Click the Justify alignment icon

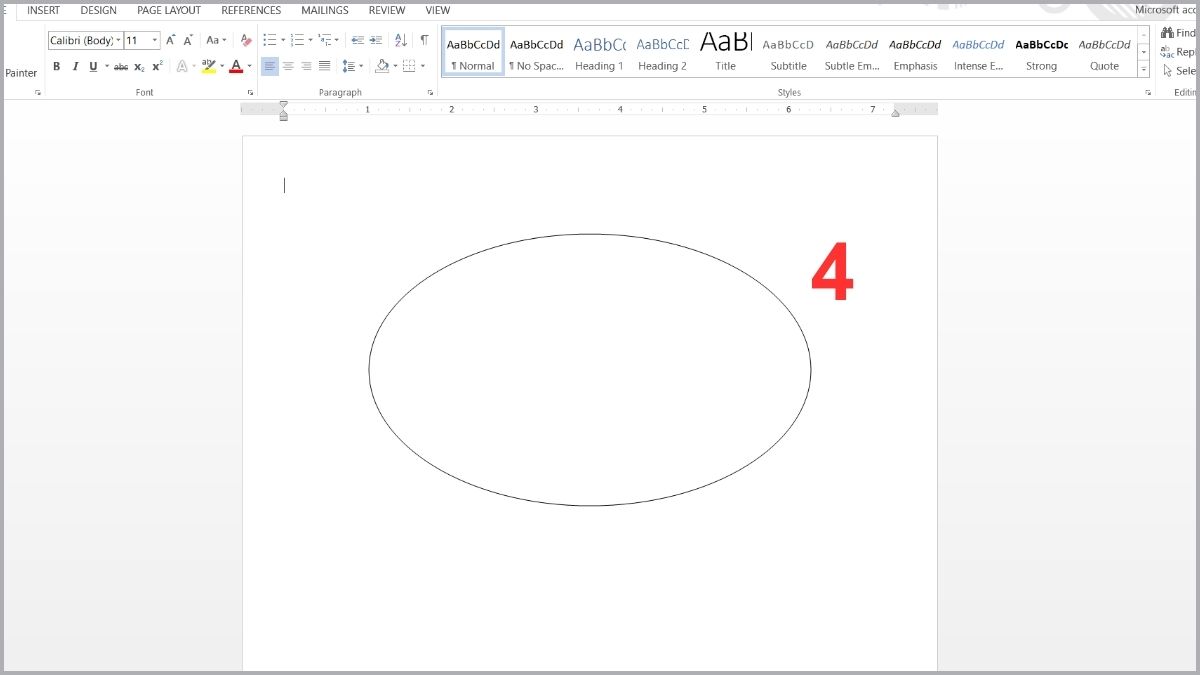click(x=324, y=67)
